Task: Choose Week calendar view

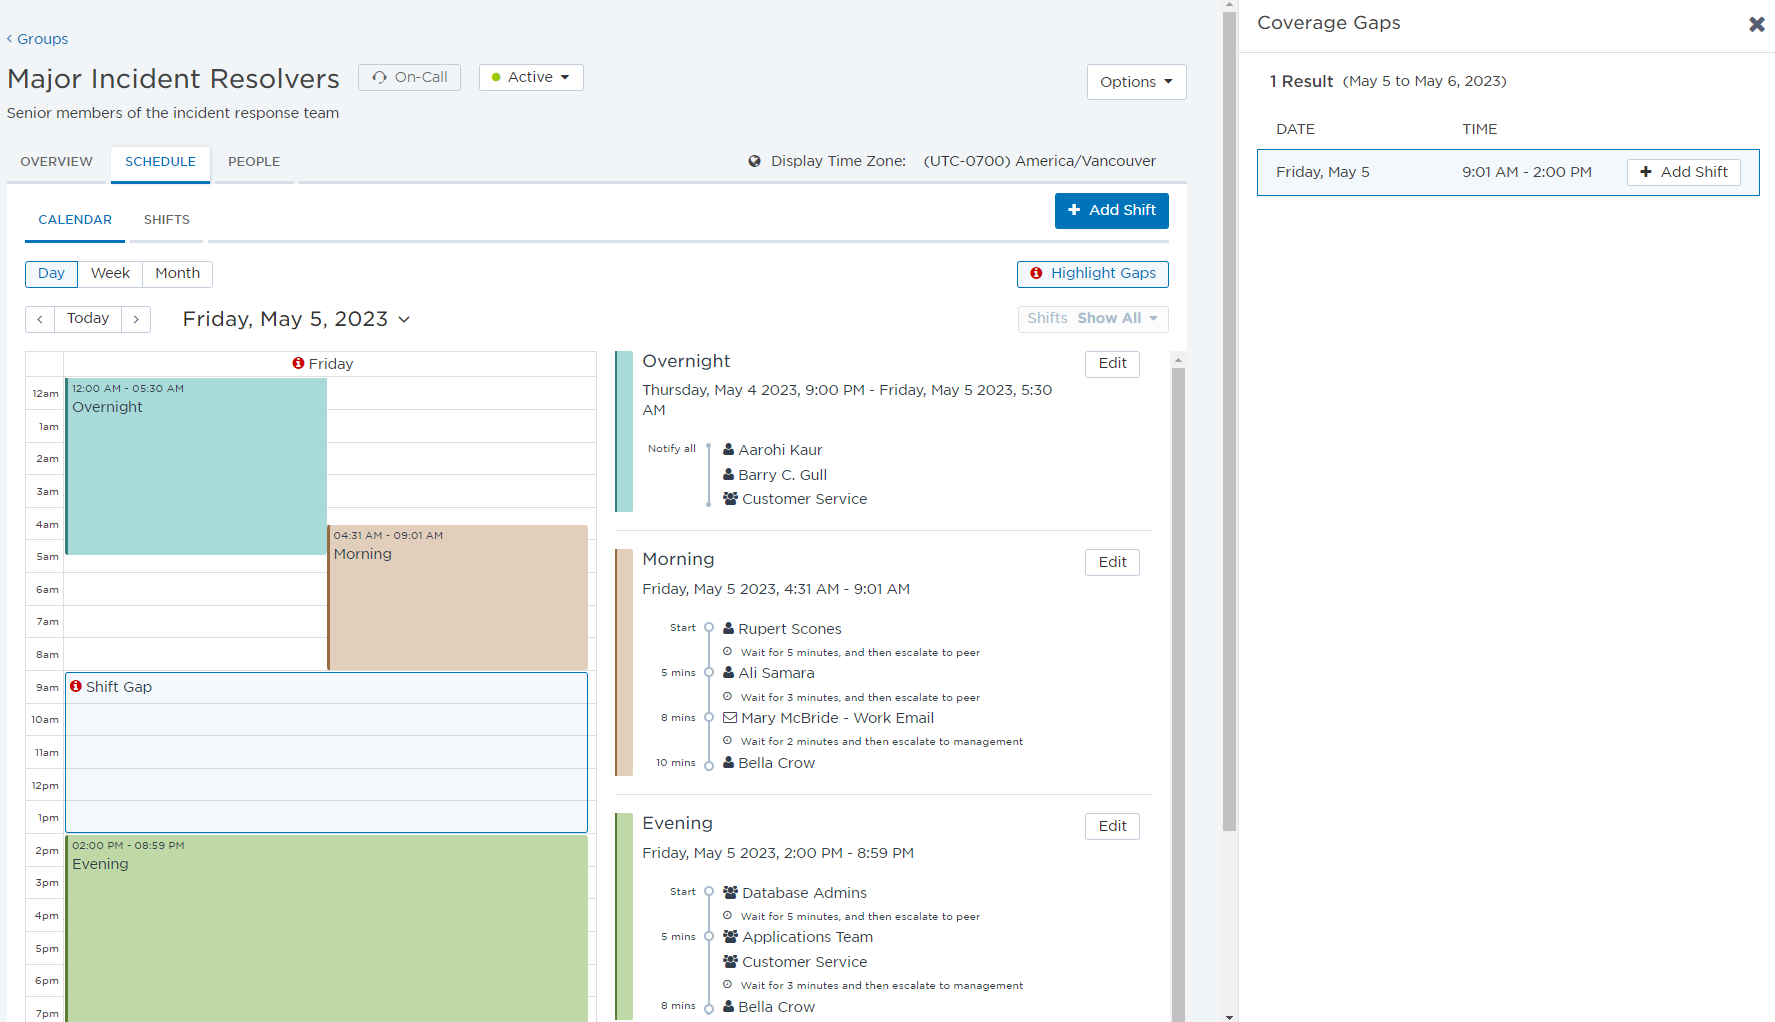Action: (x=110, y=273)
